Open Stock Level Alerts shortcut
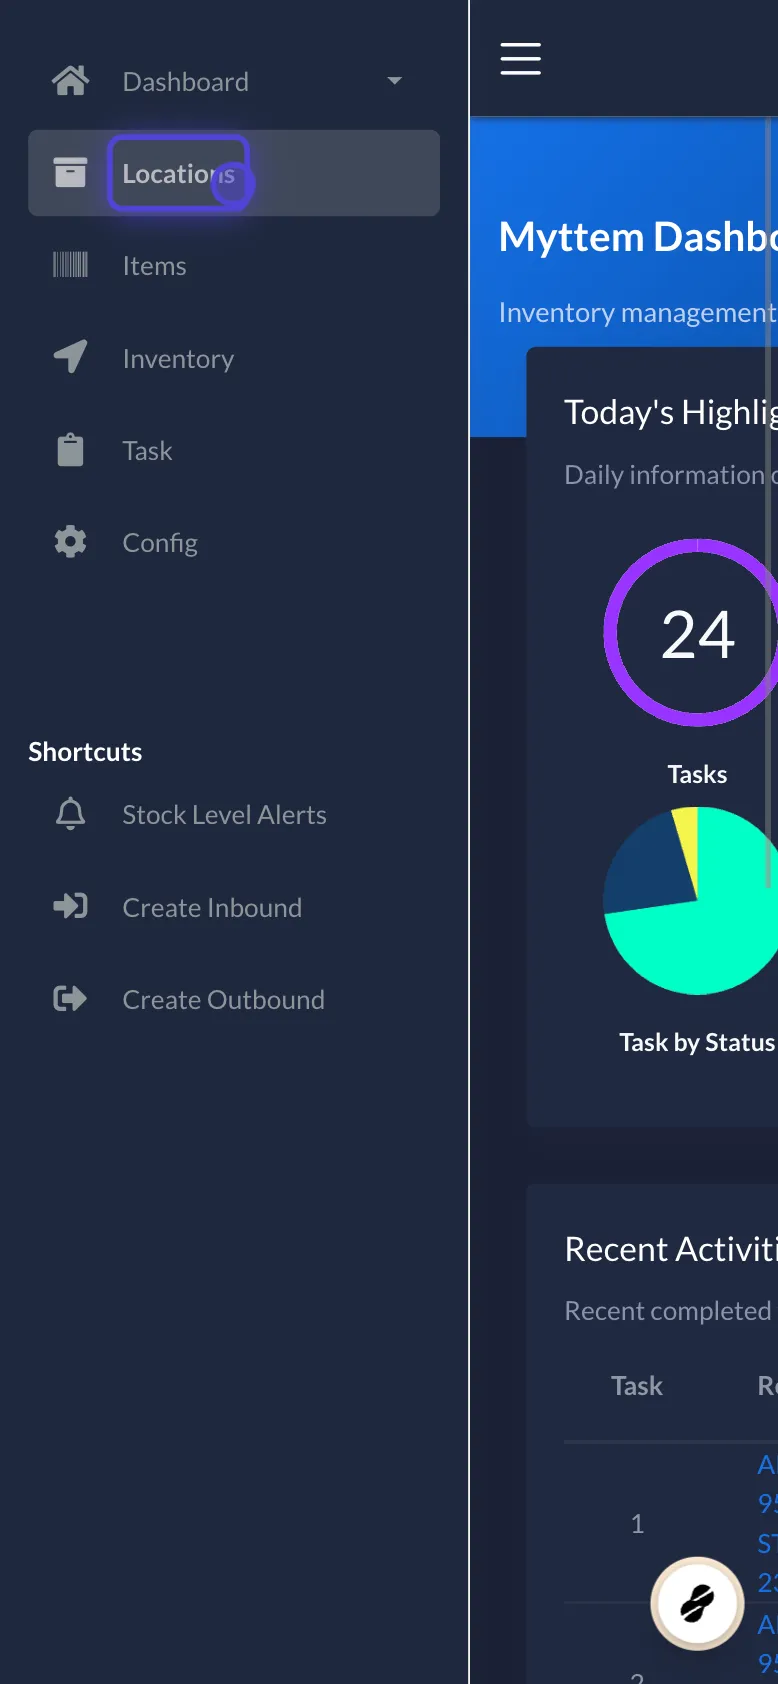 point(234,814)
